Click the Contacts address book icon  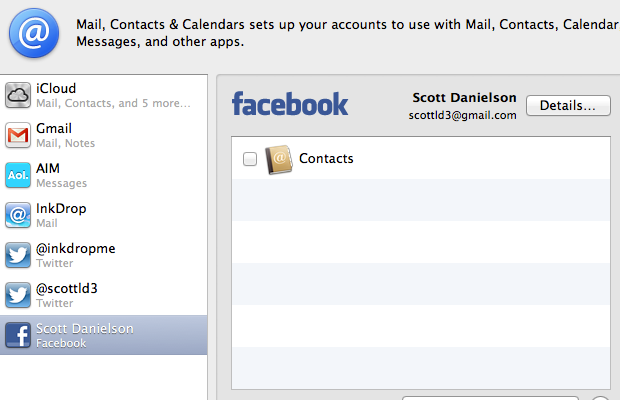279,159
